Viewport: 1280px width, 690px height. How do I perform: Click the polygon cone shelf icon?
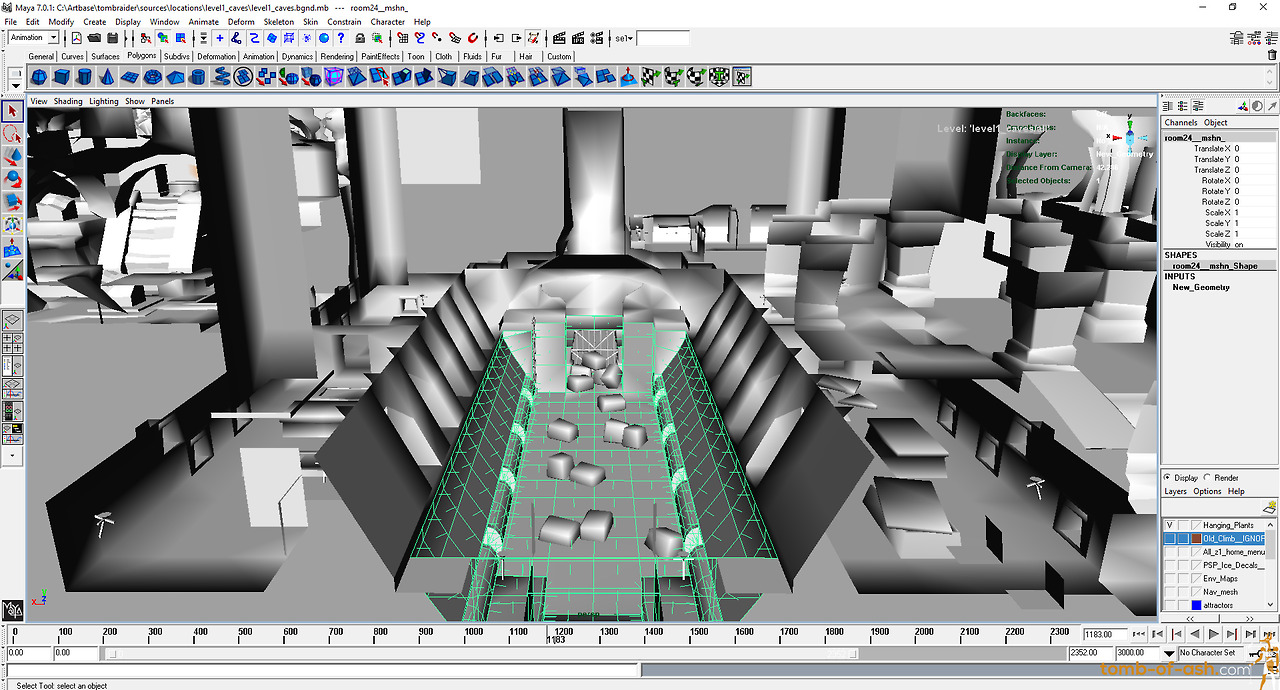(108, 77)
